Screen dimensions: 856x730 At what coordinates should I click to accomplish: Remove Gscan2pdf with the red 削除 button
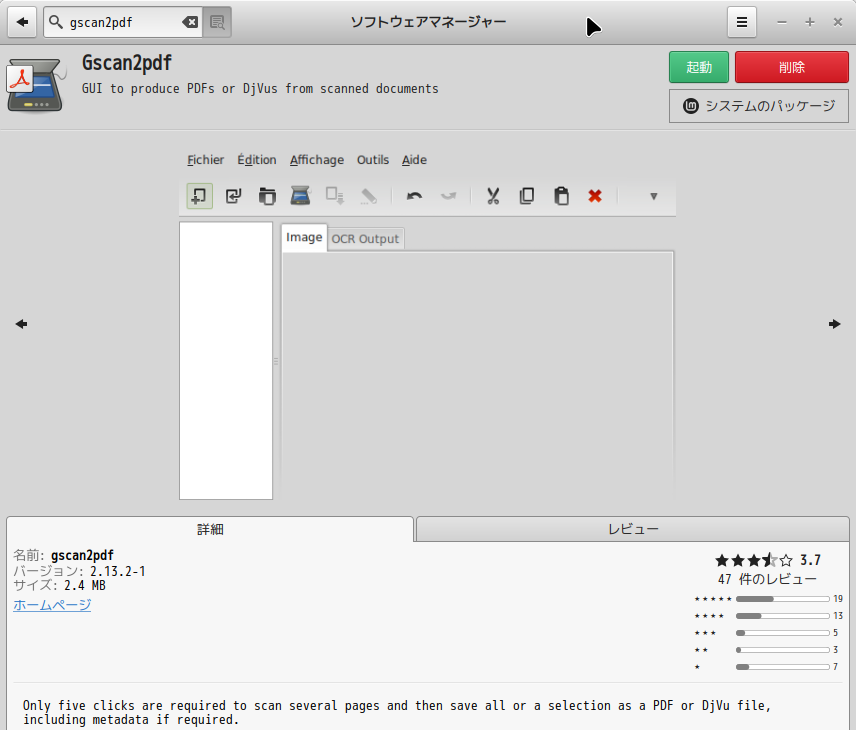(x=792, y=67)
